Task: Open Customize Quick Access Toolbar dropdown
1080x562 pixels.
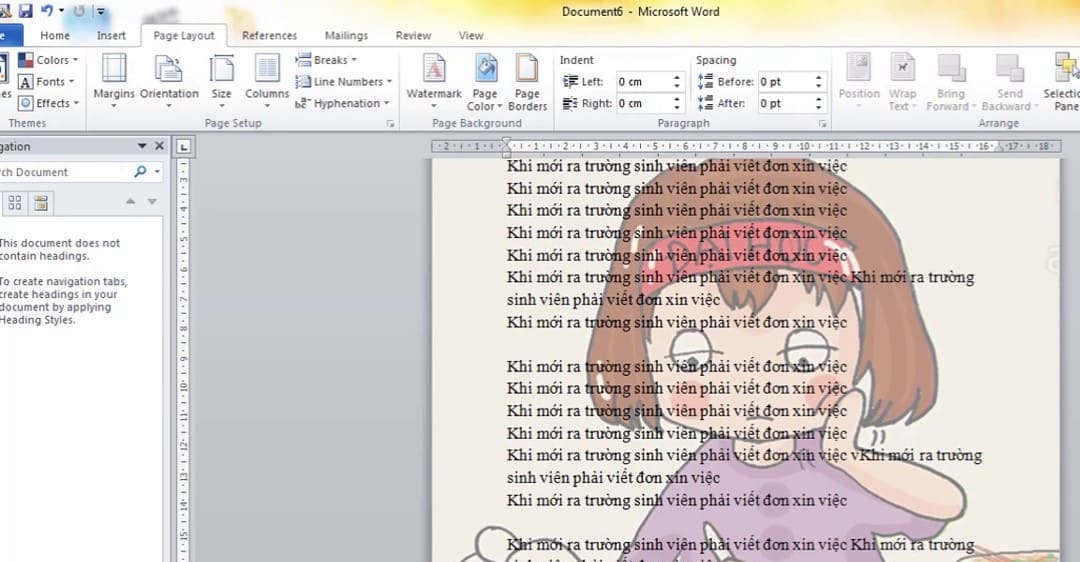Action: [101, 11]
